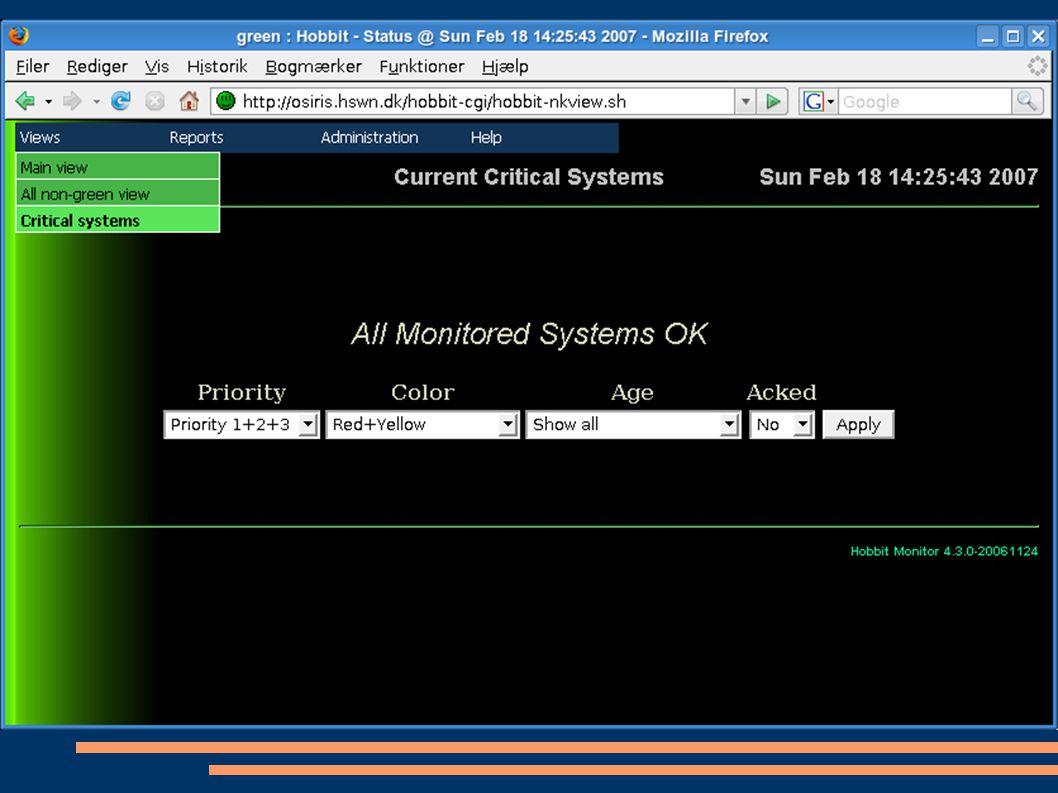Open the Funktioner menu
1058x793 pixels.
coord(422,66)
